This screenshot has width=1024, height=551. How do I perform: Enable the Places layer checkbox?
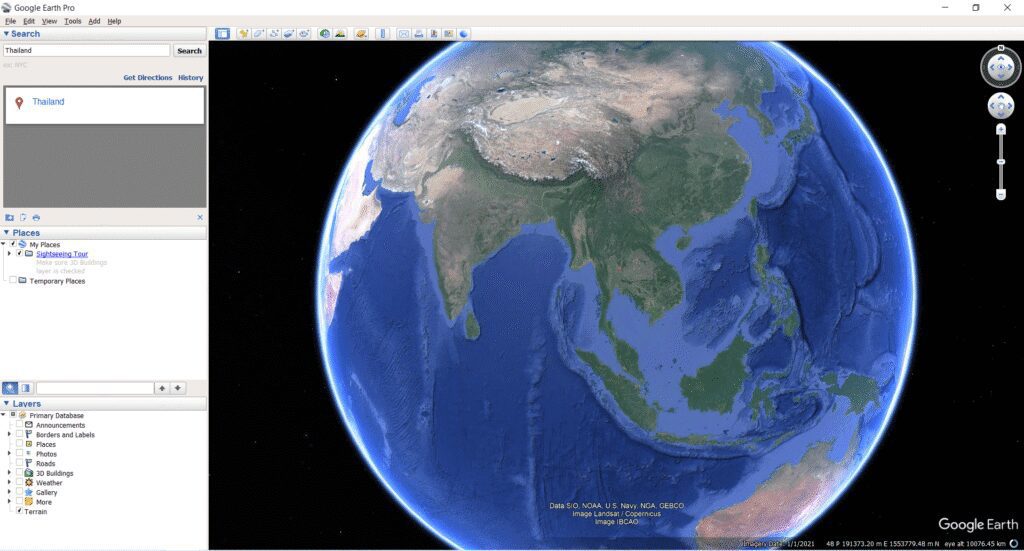(x=20, y=444)
